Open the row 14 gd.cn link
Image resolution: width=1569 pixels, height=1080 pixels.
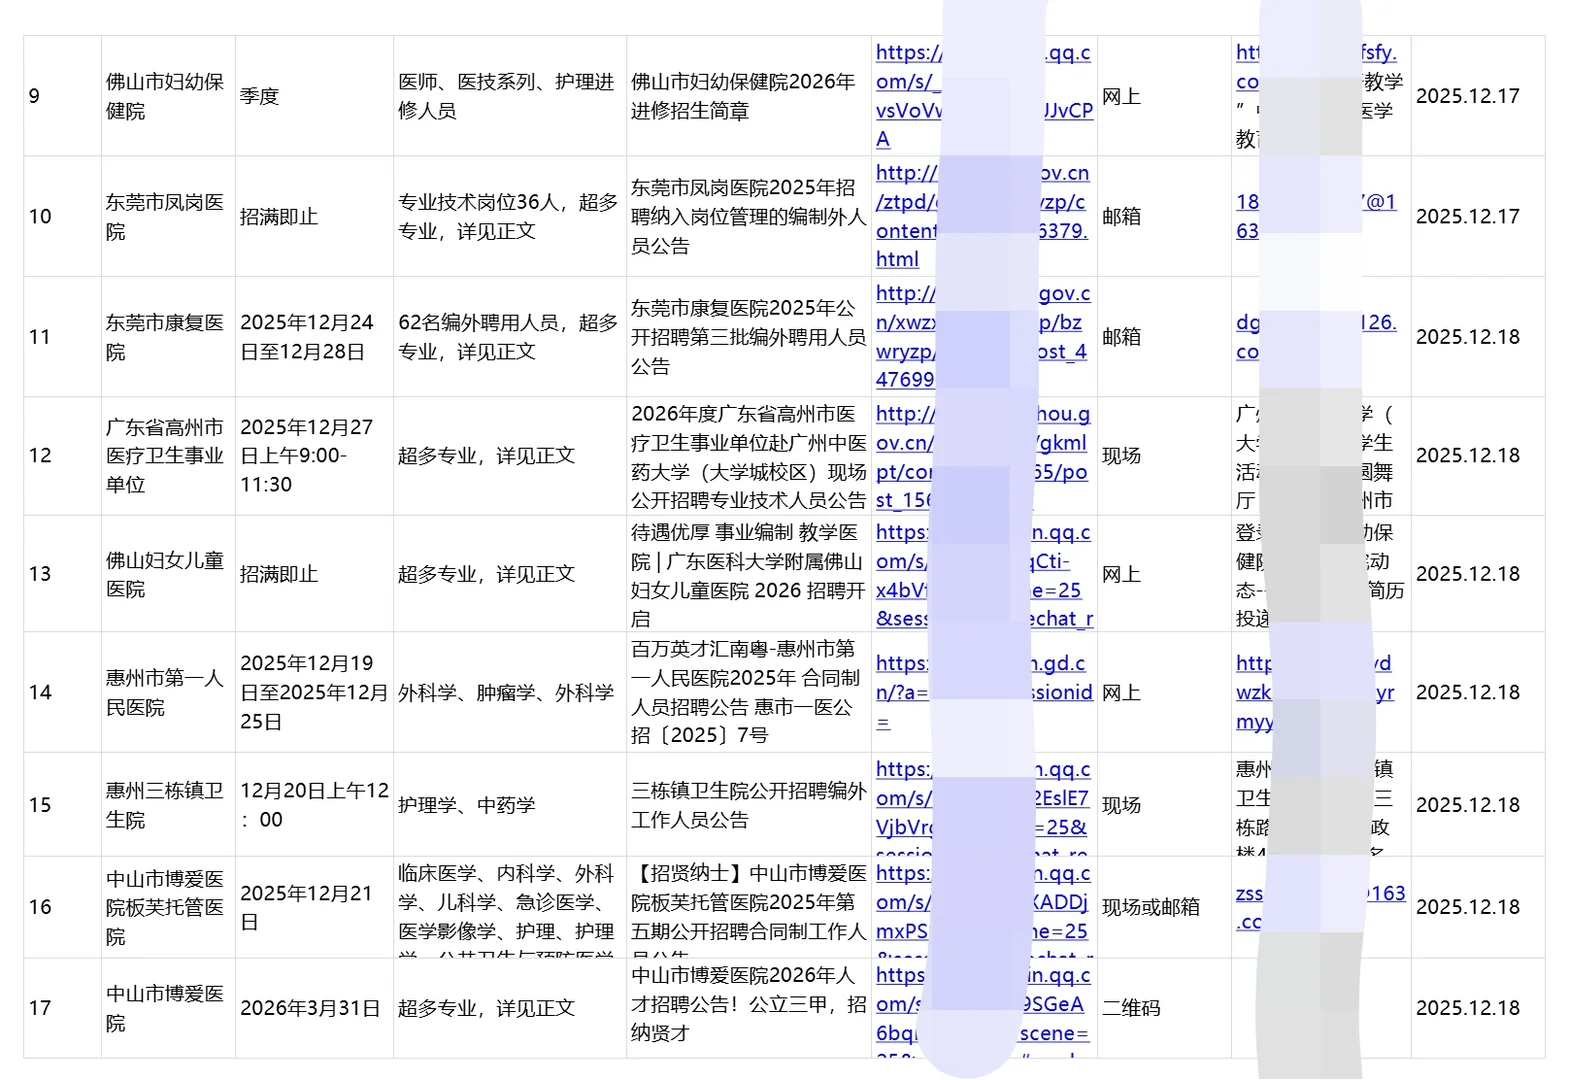tap(984, 692)
